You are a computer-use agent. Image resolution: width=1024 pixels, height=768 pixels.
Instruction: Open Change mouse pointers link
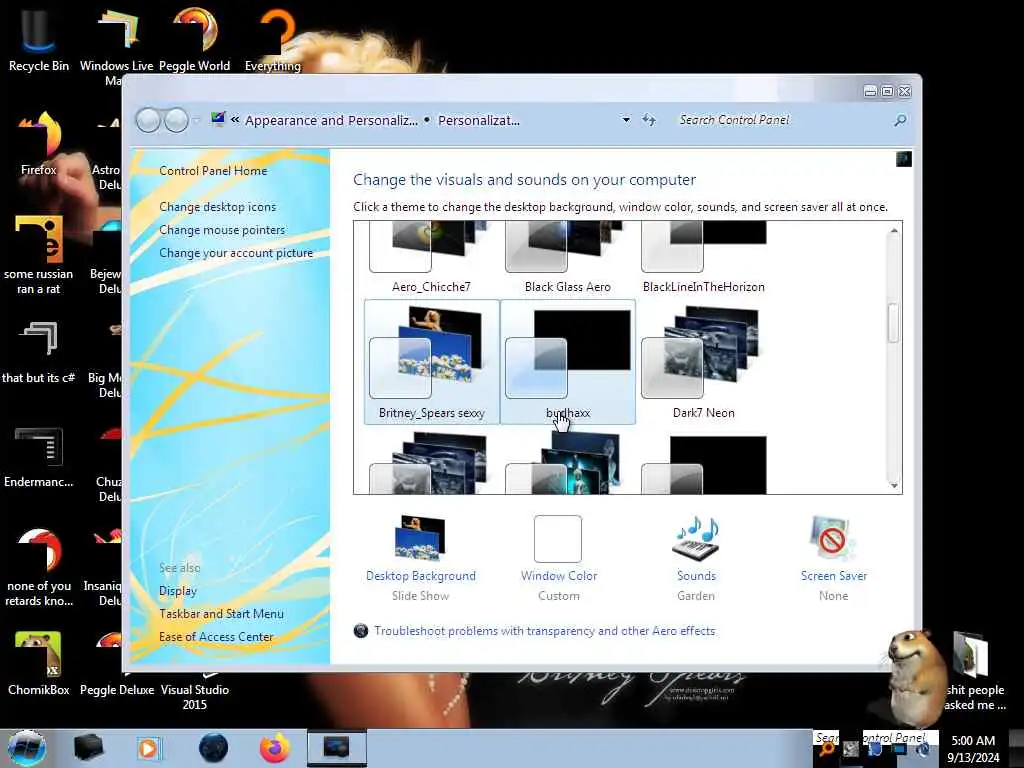click(222, 230)
